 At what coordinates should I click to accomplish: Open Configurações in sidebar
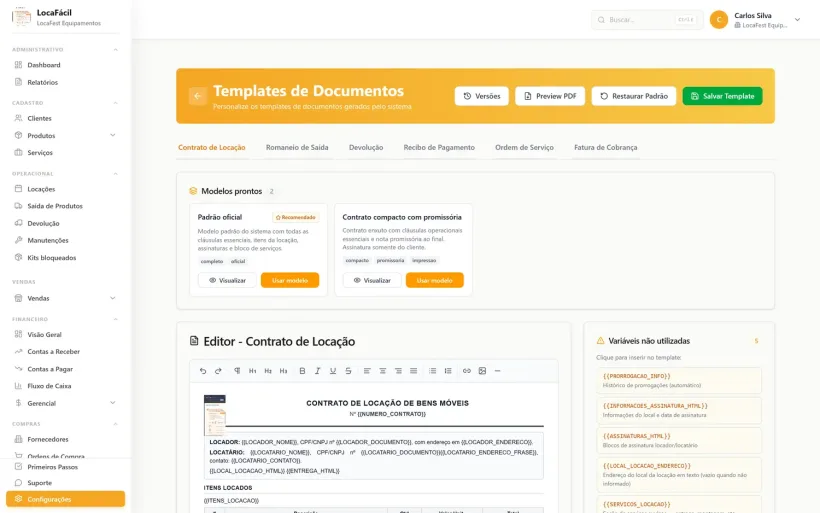coord(65,499)
